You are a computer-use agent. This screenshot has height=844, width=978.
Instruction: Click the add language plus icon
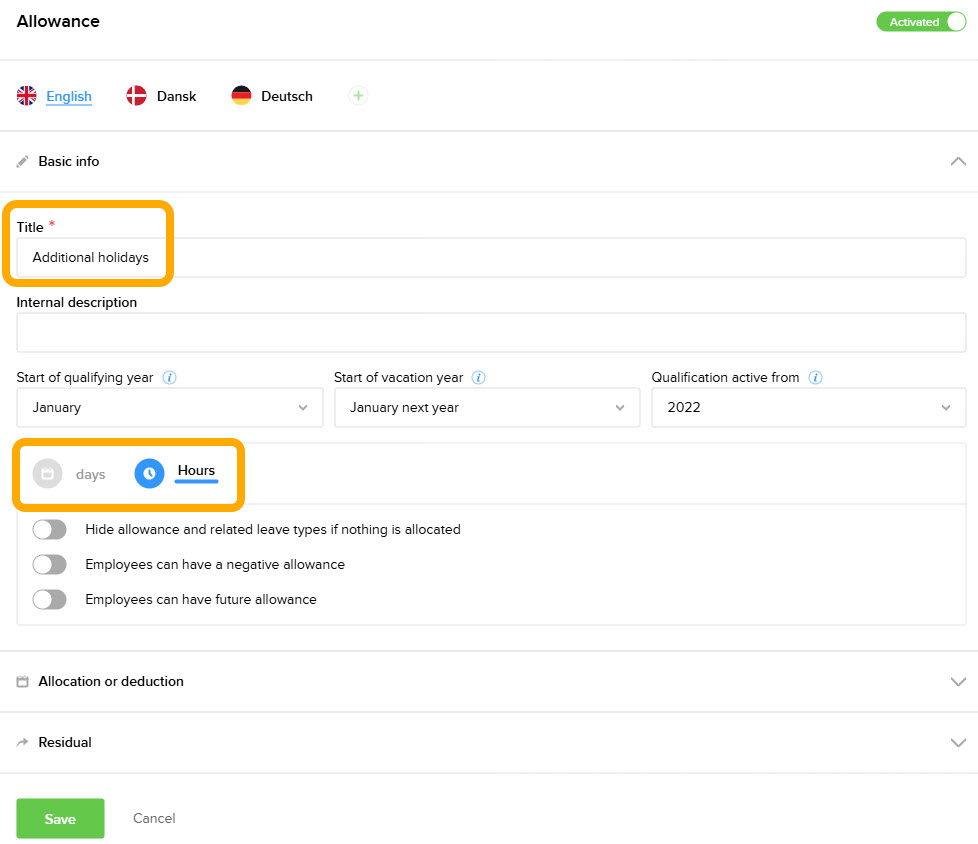[358, 96]
